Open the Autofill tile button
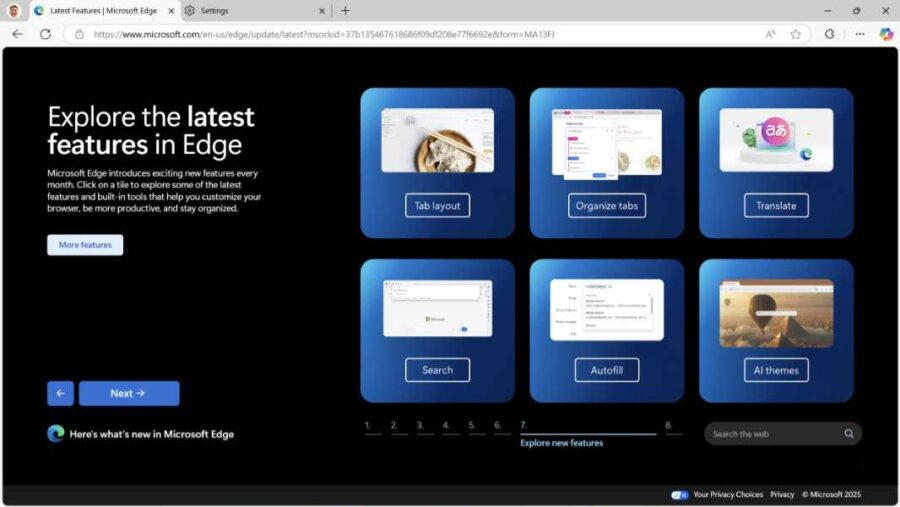 pyautogui.click(x=607, y=370)
